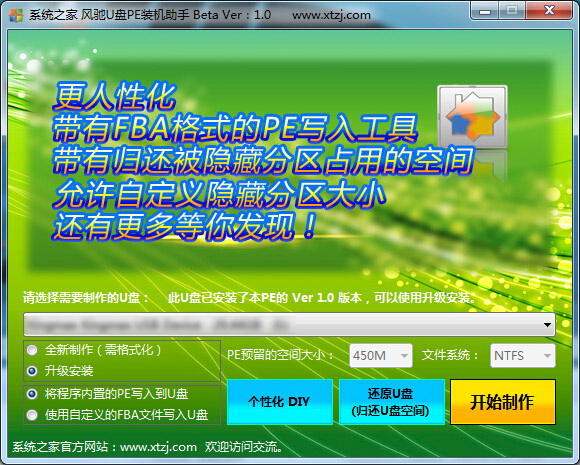Open the U盘 device selection dropdown

pos(289,324)
